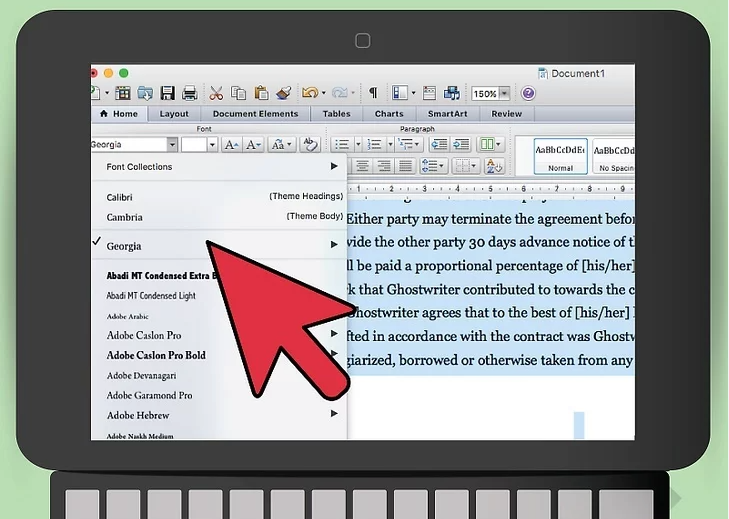The height and width of the screenshot is (519, 729).
Task: Click the Paste clipboard icon
Action: click(261, 93)
